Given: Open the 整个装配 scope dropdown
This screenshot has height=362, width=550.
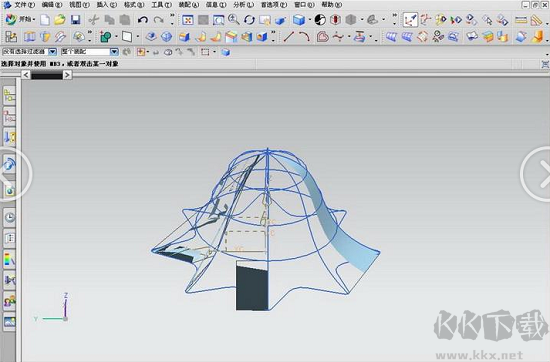Looking at the screenshot, I should click(90, 52).
